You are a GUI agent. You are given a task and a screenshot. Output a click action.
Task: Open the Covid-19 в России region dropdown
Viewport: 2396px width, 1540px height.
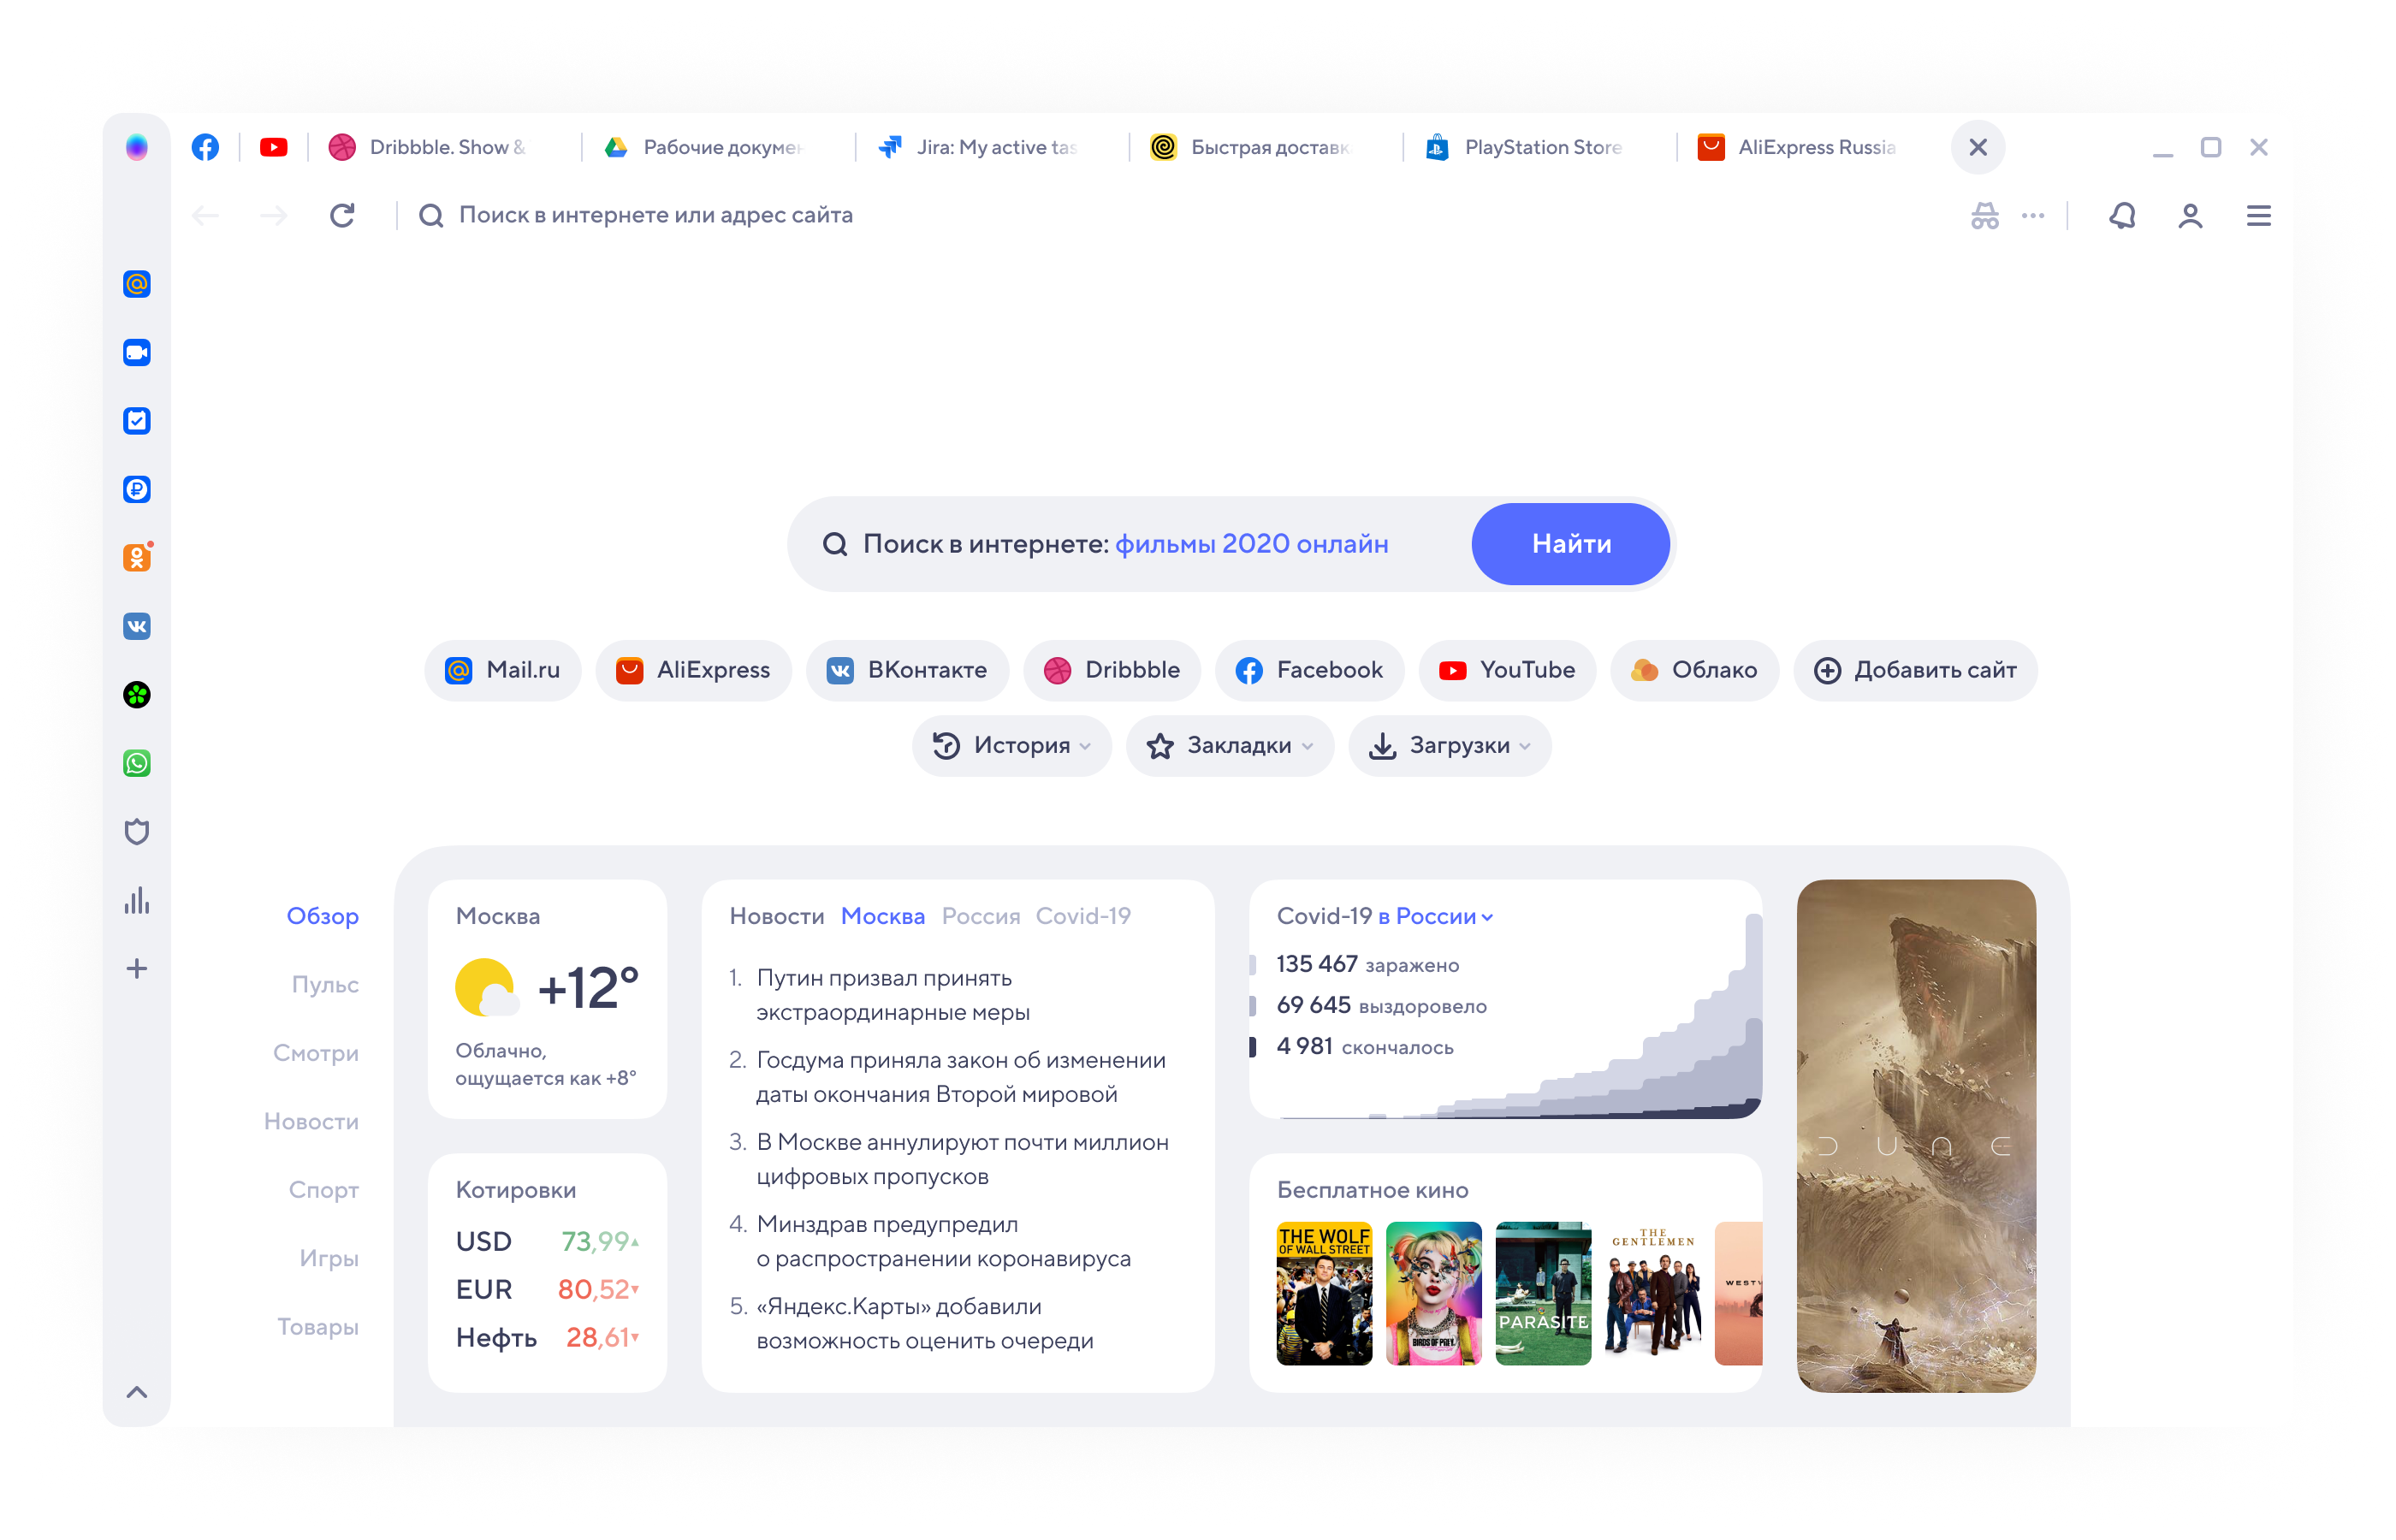click(x=1436, y=917)
